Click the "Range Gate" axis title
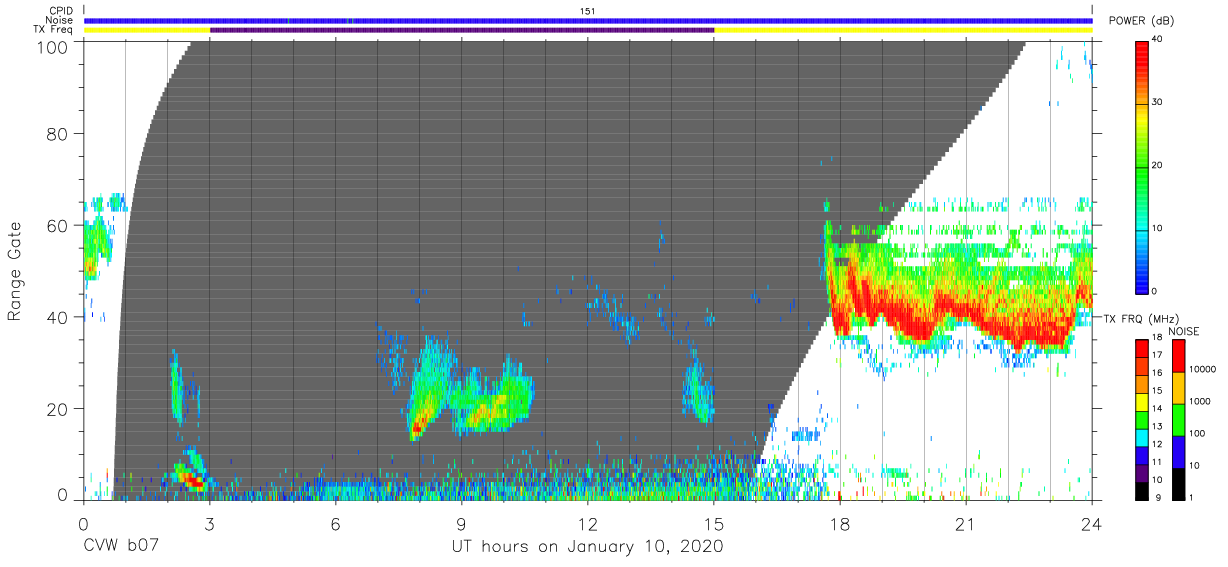This screenshot has height=567, width=1228. click(15, 271)
